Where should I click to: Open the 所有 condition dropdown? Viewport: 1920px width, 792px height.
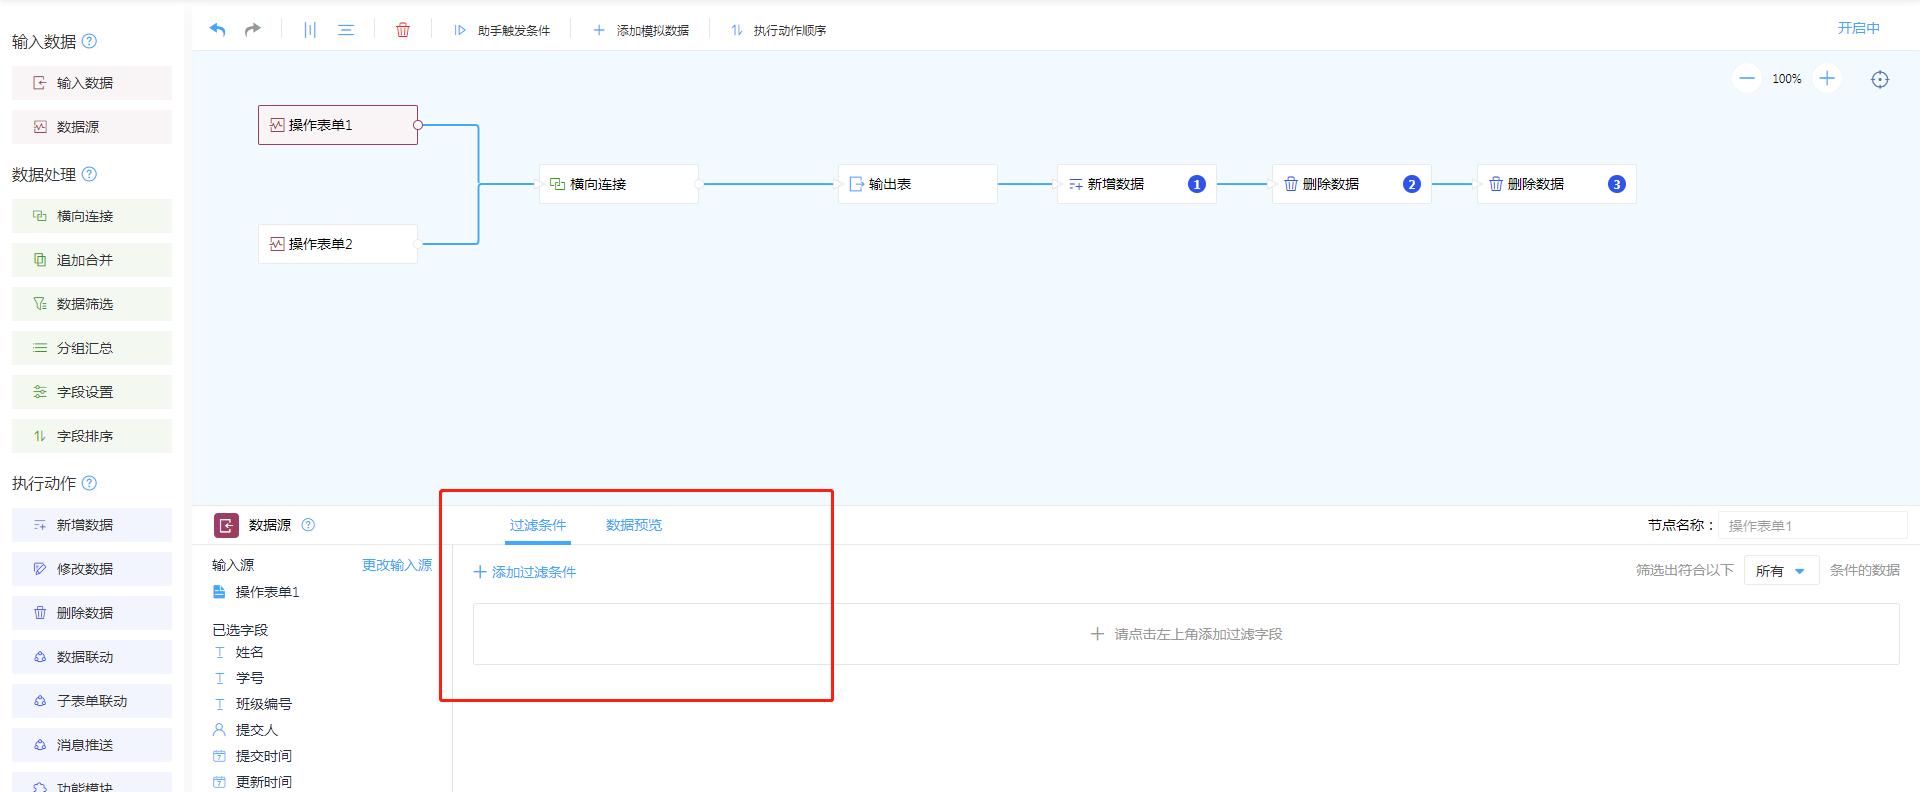pyautogui.click(x=1781, y=571)
